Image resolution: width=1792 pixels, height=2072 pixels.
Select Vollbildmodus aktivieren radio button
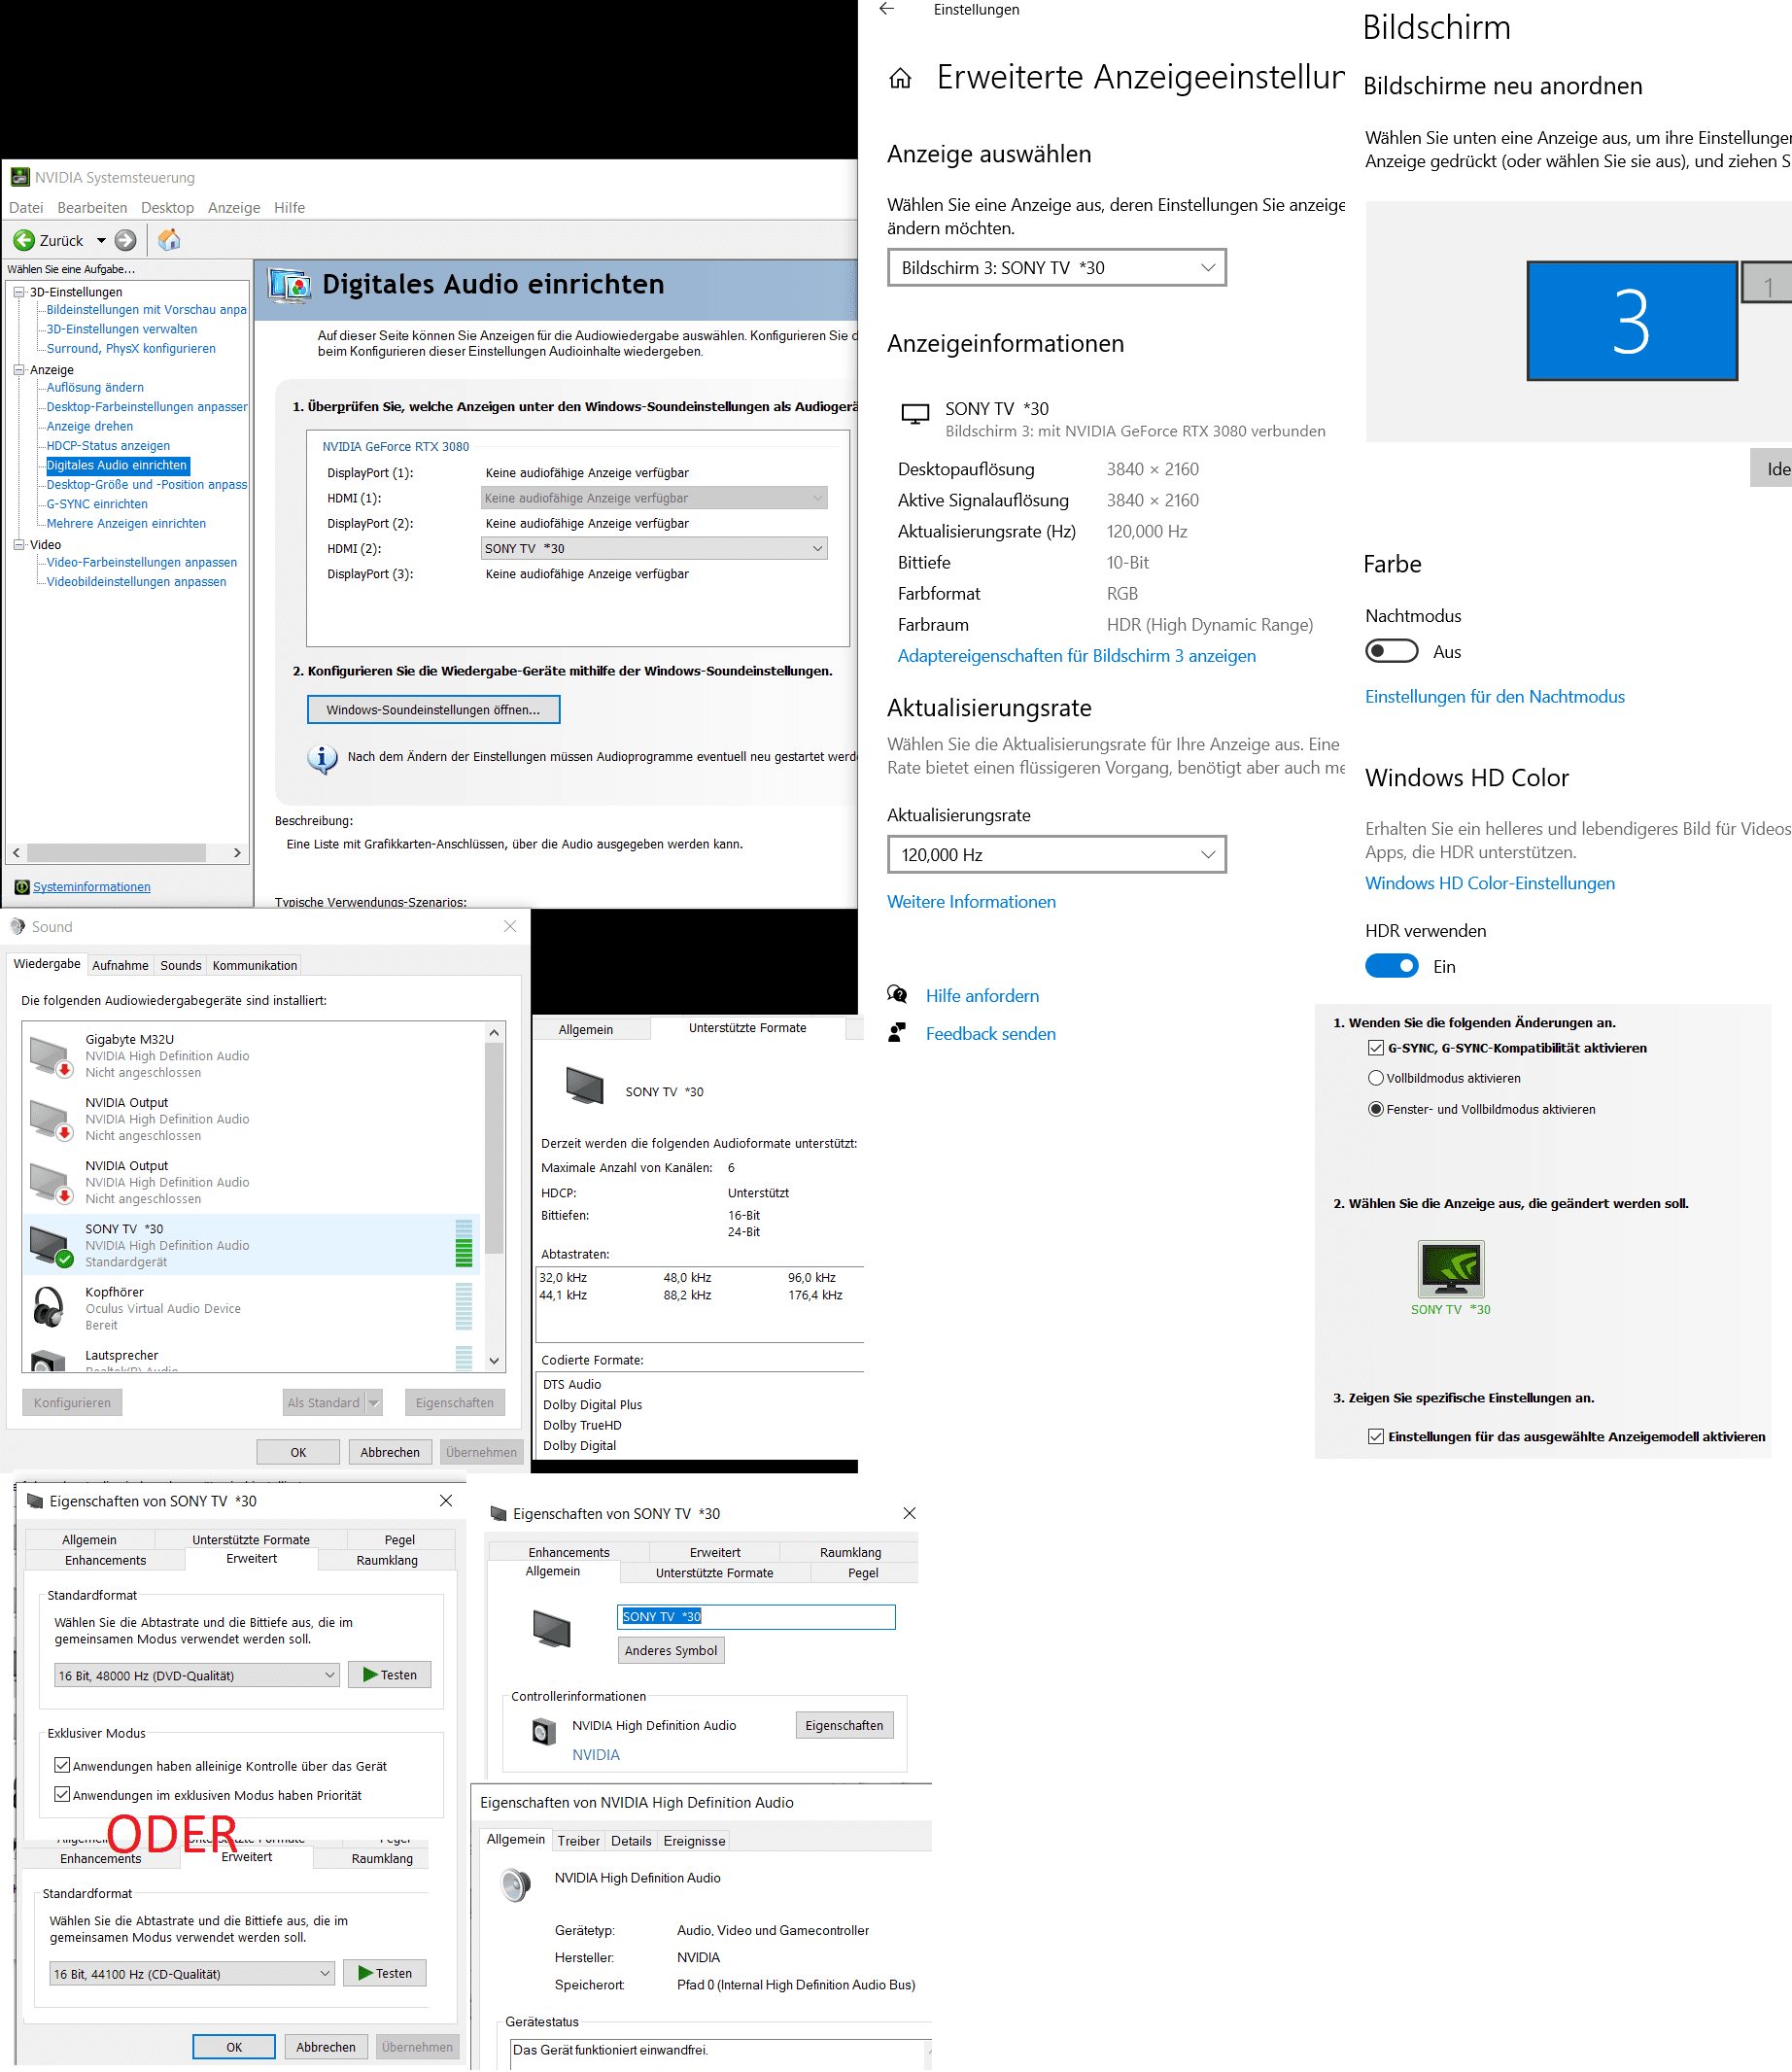pyautogui.click(x=1375, y=1078)
